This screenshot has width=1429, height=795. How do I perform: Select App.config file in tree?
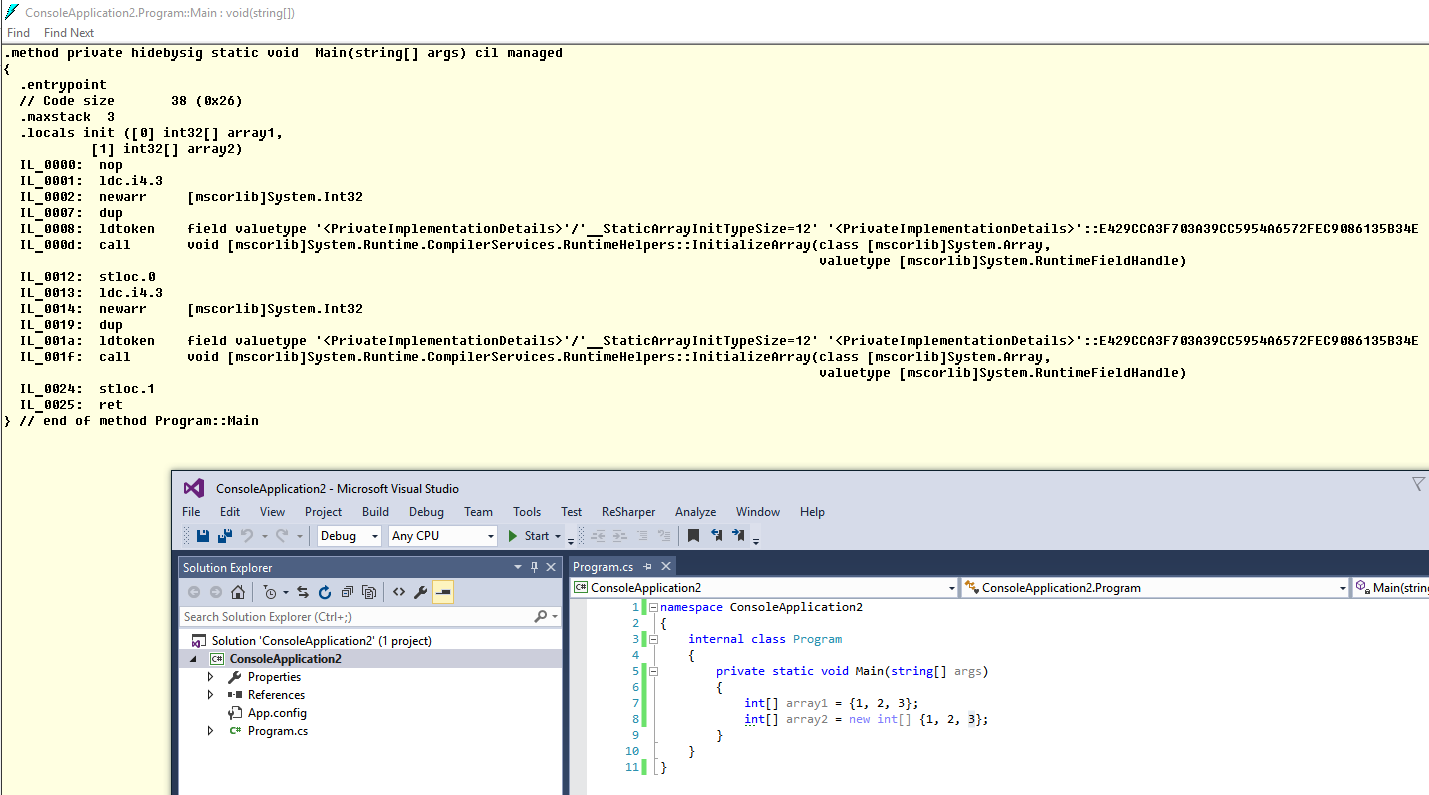tap(277, 713)
